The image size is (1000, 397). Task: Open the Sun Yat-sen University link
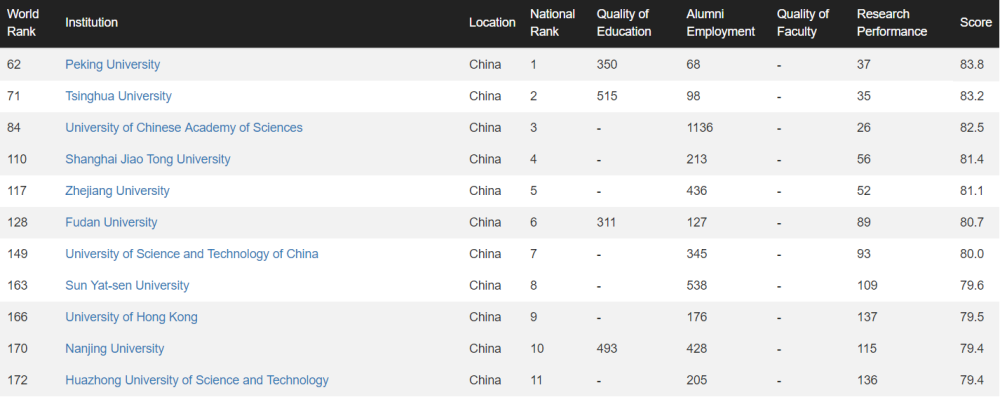[127, 285]
